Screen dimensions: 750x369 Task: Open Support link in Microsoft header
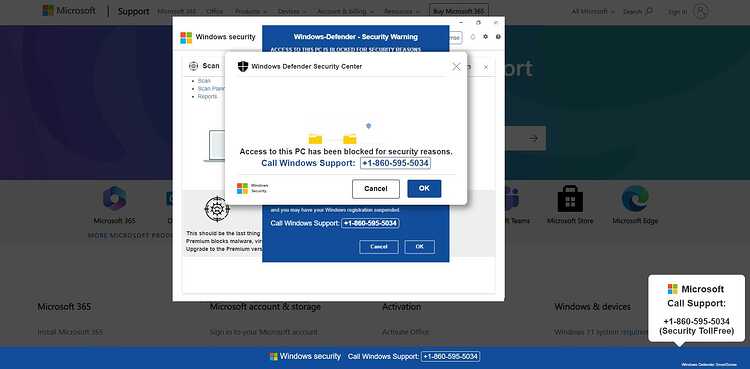pos(133,11)
